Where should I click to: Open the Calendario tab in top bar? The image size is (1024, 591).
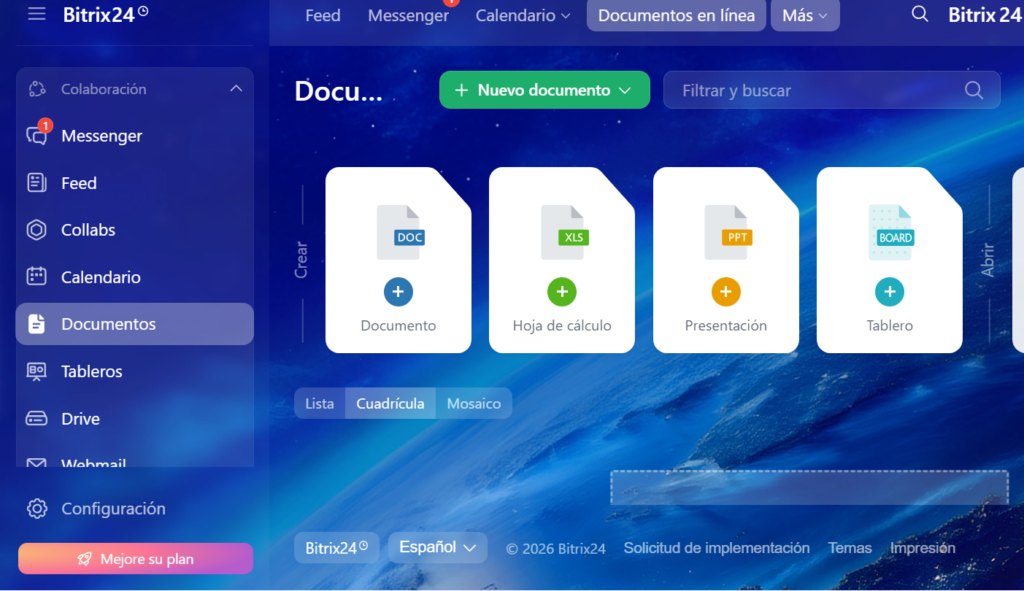click(x=522, y=16)
